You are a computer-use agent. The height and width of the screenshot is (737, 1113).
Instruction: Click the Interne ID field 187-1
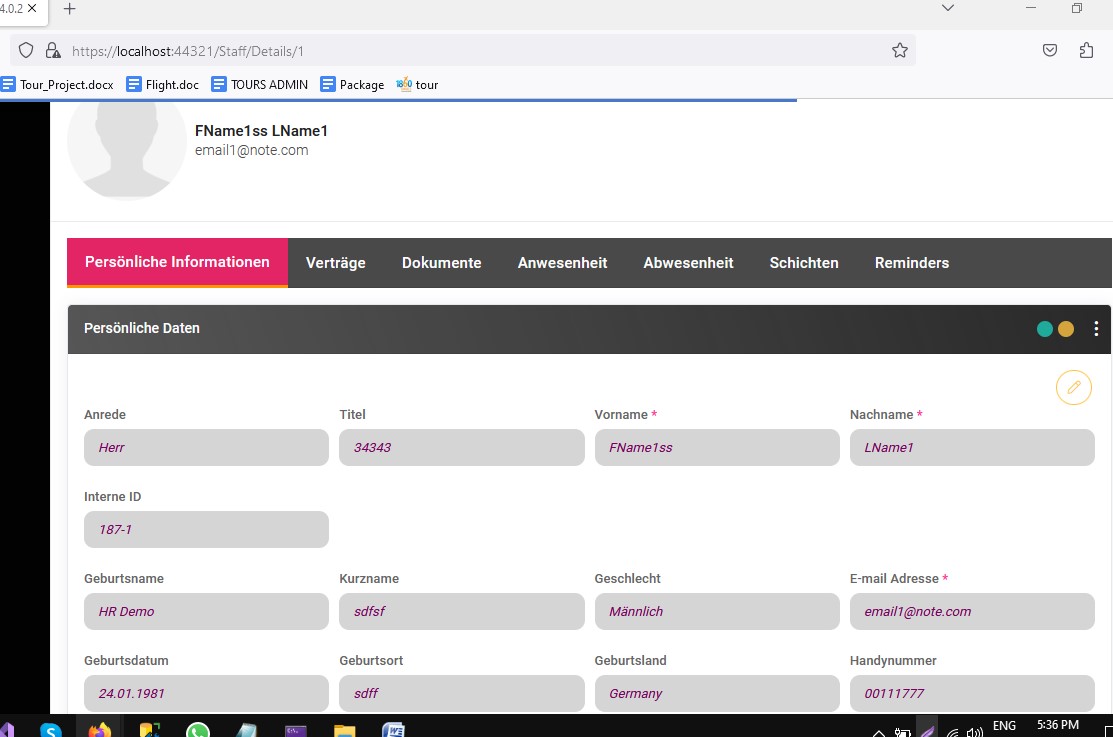coord(207,530)
